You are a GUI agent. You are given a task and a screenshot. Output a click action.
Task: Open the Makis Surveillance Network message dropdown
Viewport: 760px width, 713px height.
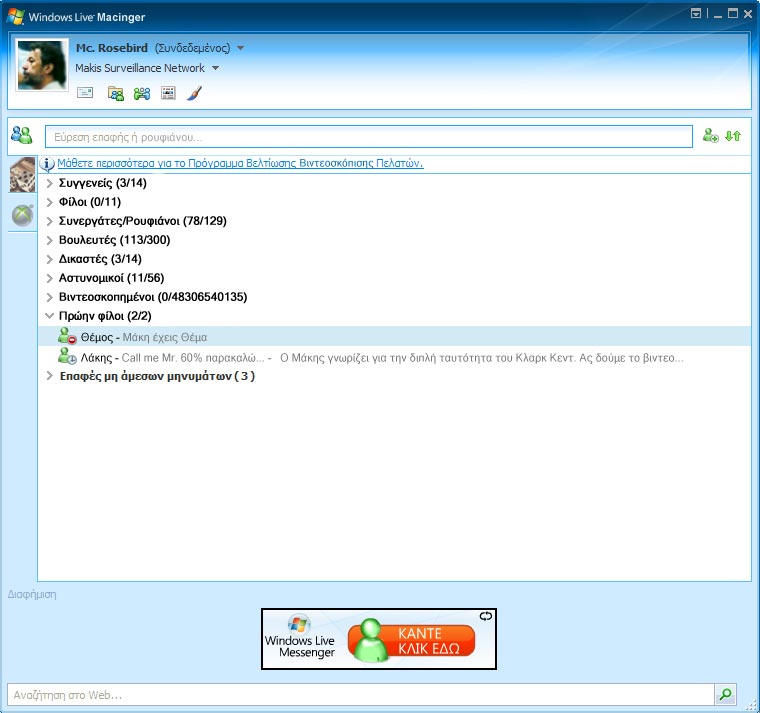coord(216,68)
